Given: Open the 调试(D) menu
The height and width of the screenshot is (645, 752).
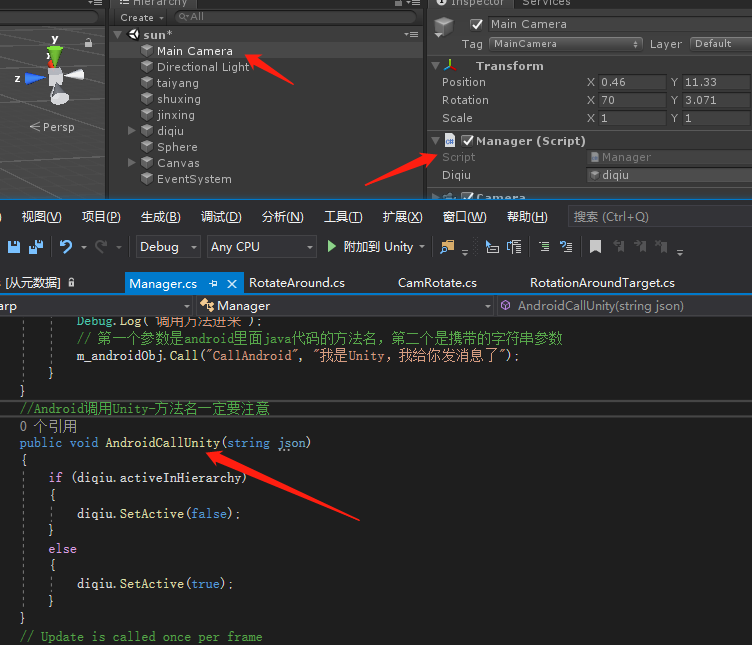Looking at the screenshot, I should click(220, 217).
